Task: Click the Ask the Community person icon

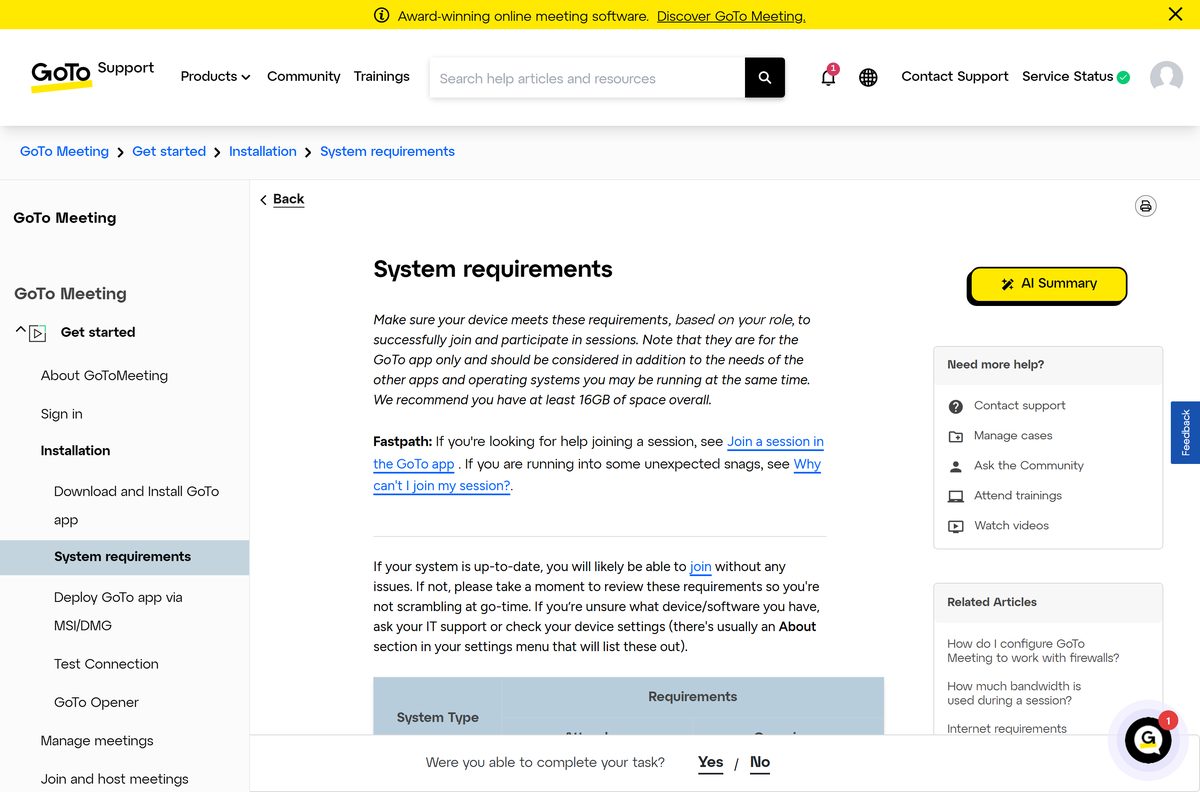Action: click(956, 466)
